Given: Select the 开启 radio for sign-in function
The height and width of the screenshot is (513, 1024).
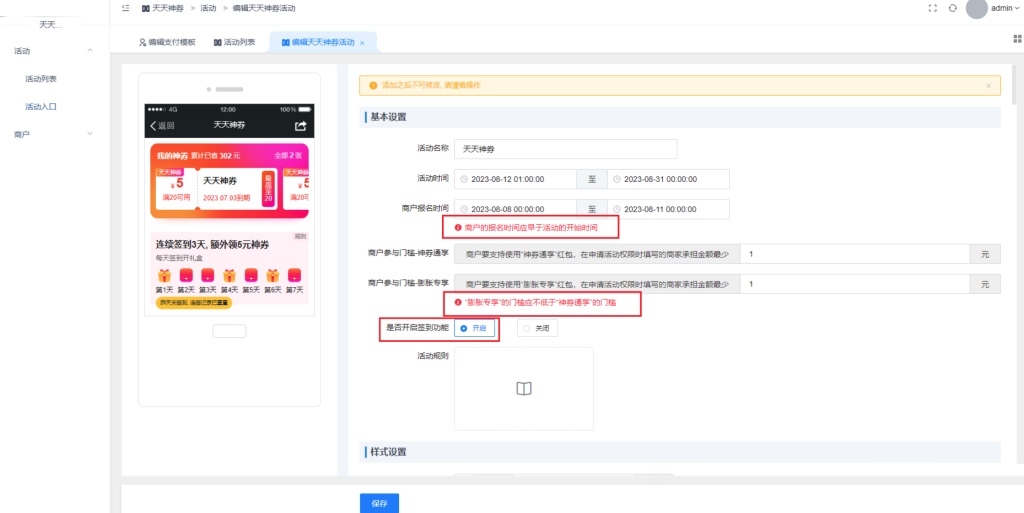Looking at the screenshot, I should coord(474,328).
